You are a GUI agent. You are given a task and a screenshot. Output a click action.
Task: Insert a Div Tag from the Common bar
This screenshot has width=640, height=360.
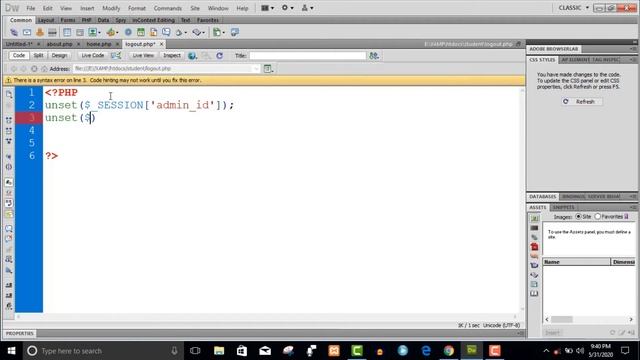click(x=80, y=32)
